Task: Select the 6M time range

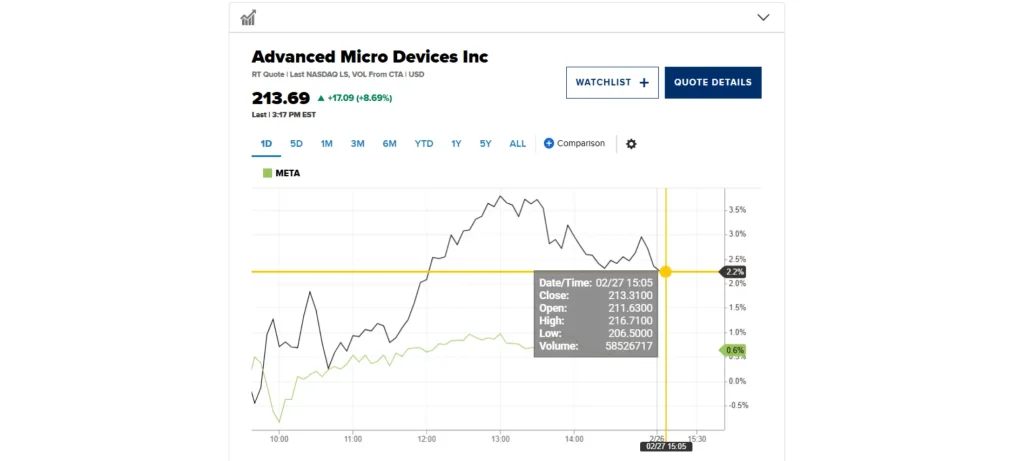Action: pyautogui.click(x=389, y=144)
